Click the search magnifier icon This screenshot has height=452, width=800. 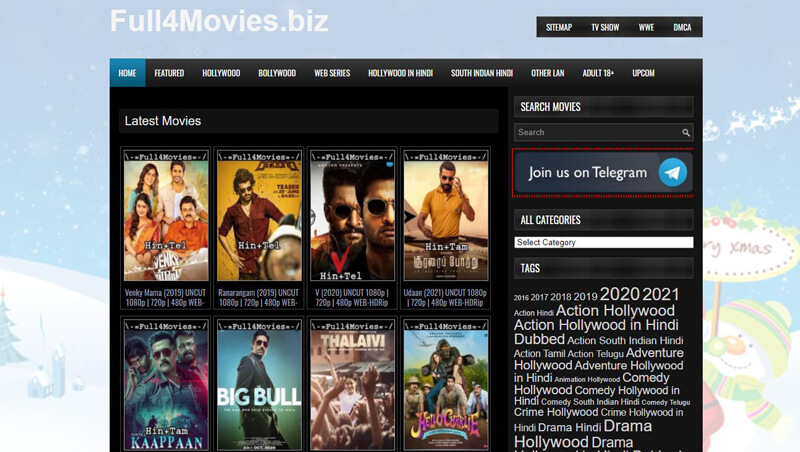point(686,133)
